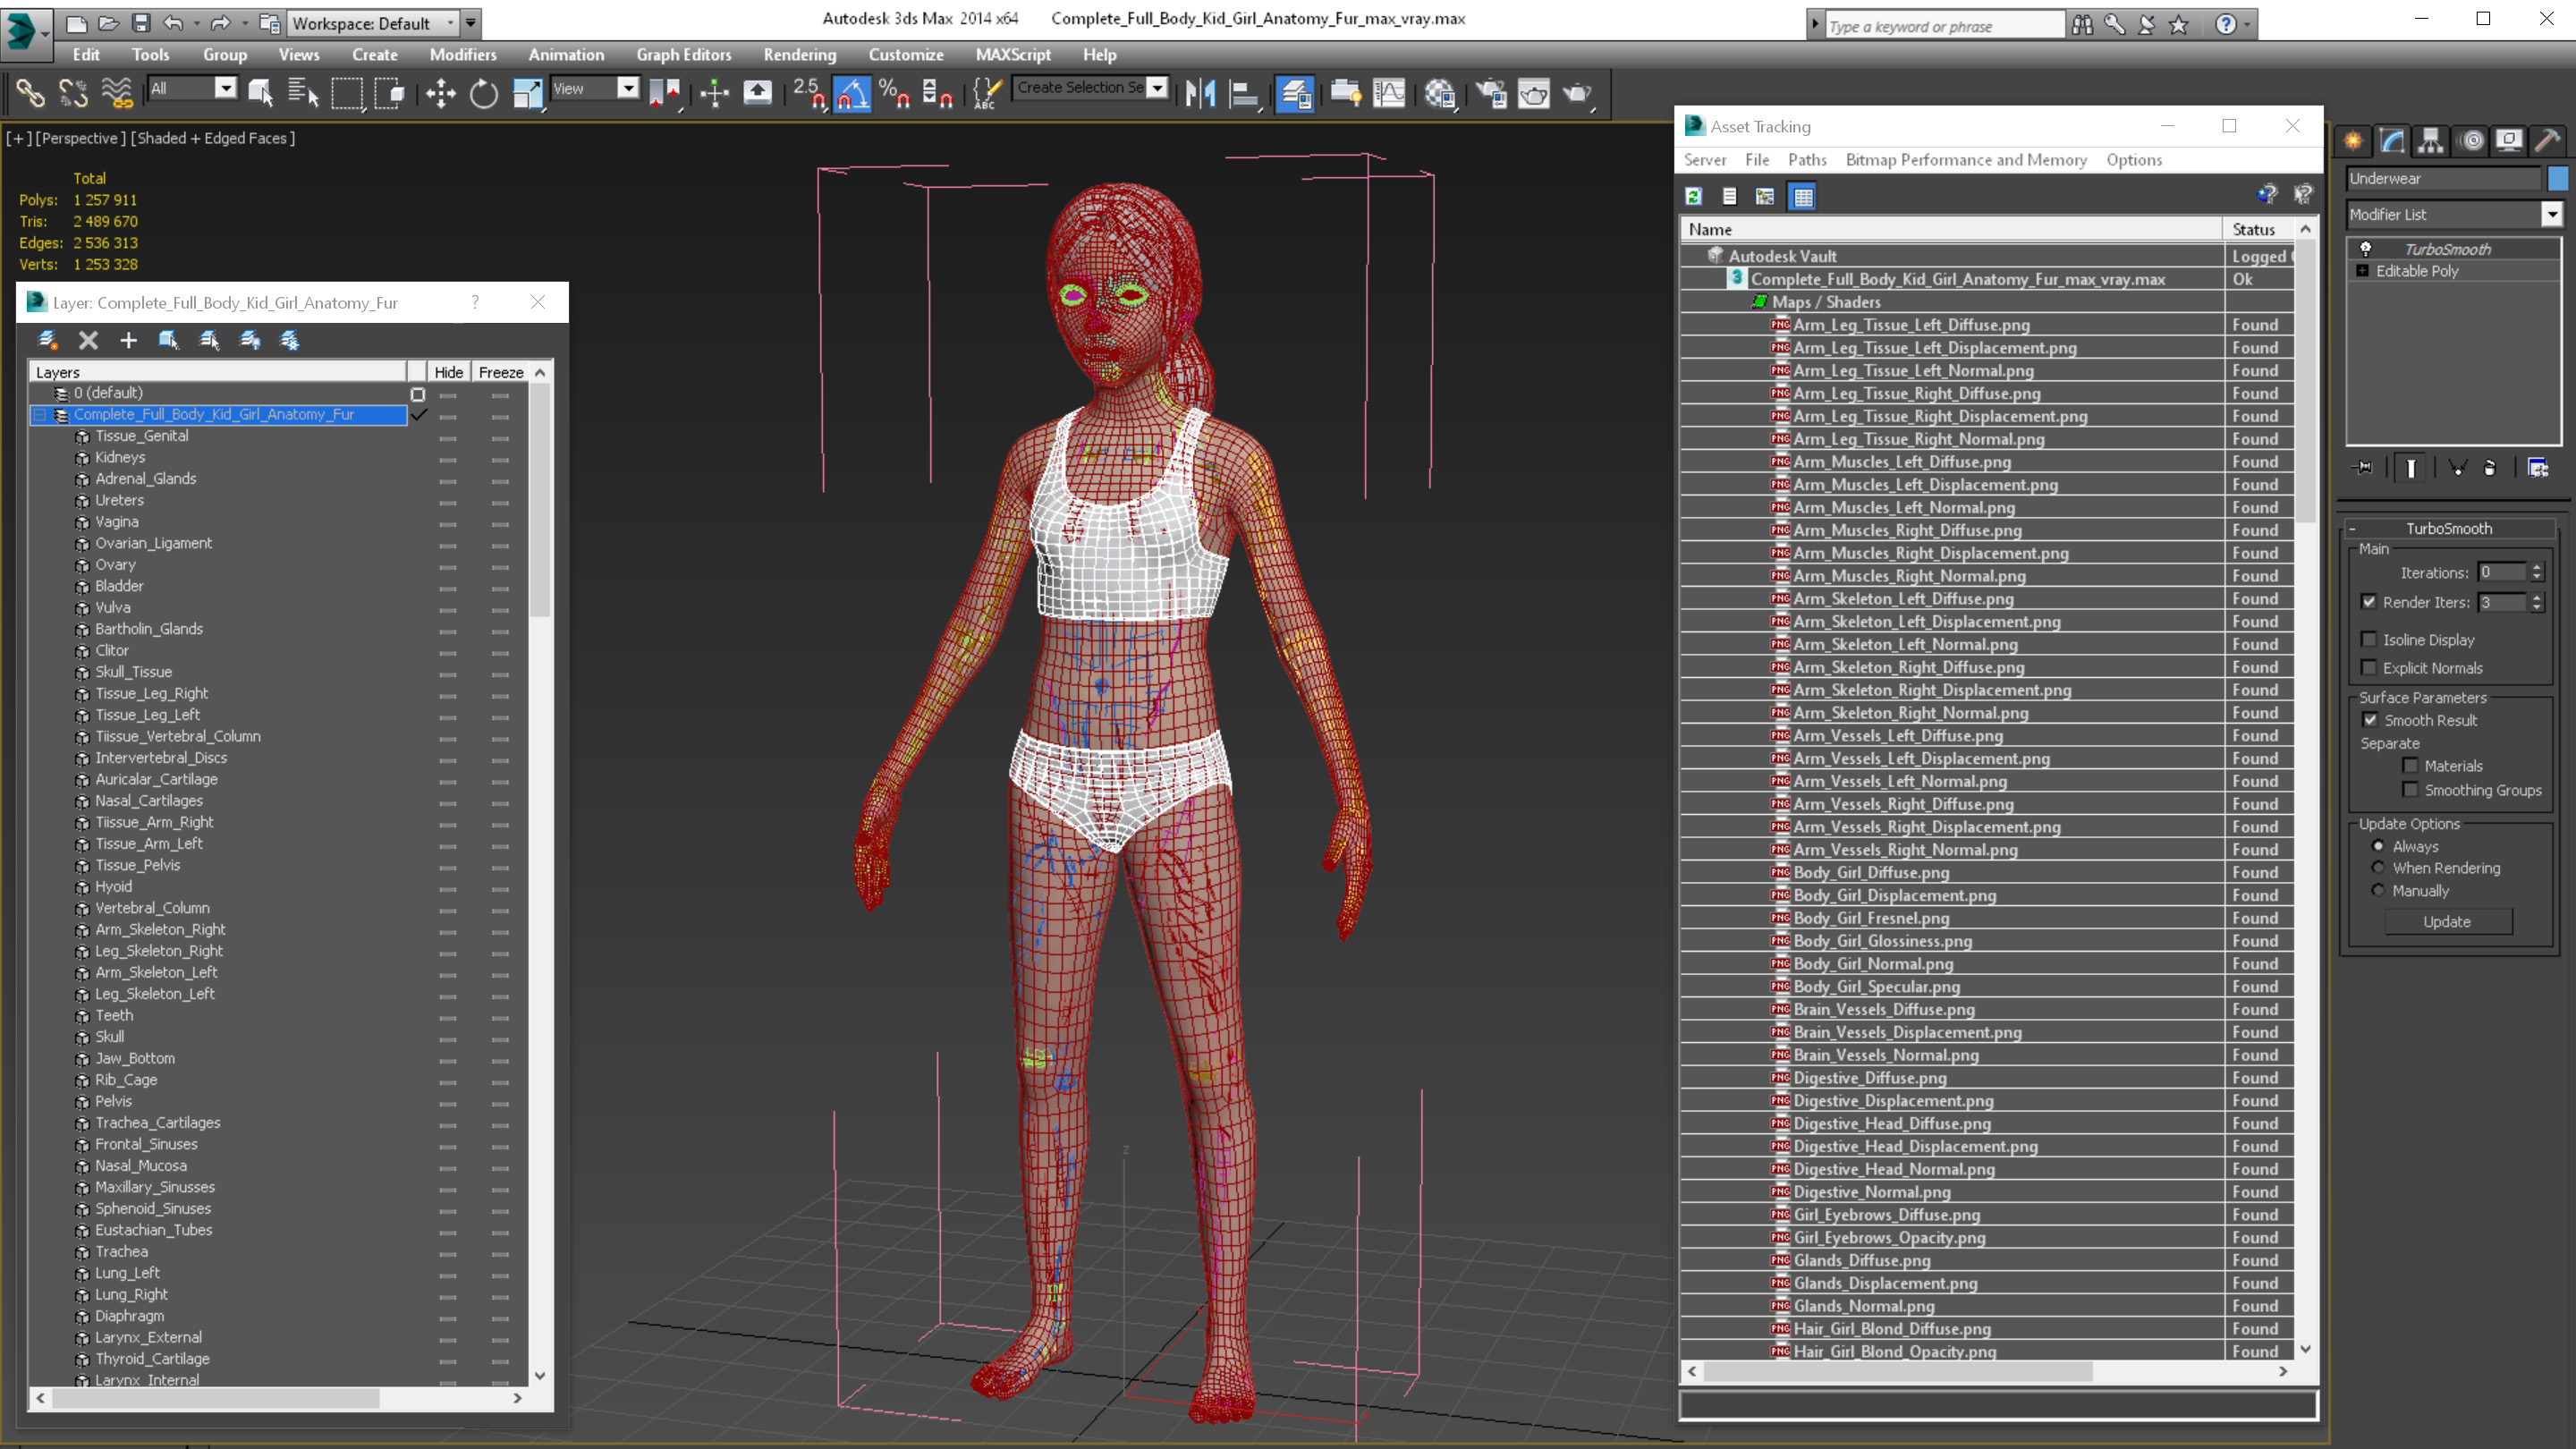Create new layer in Layer dialog
The width and height of the screenshot is (2576, 1449).
pos(48,341)
